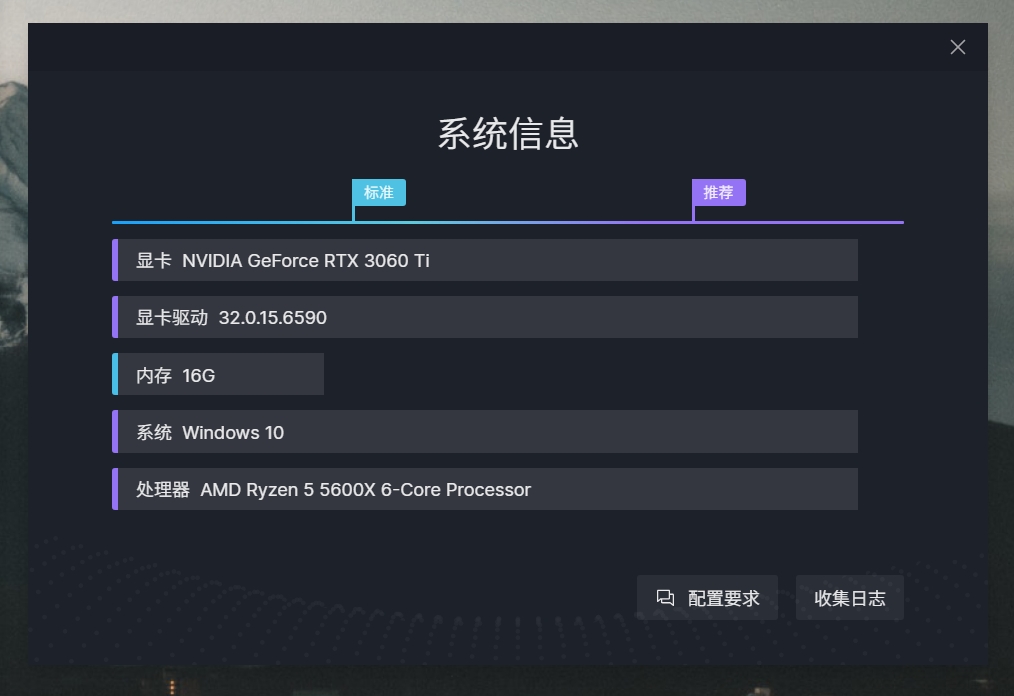
Task: Click the driver version 32.0.15.6590
Action: [x=273, y=318]
